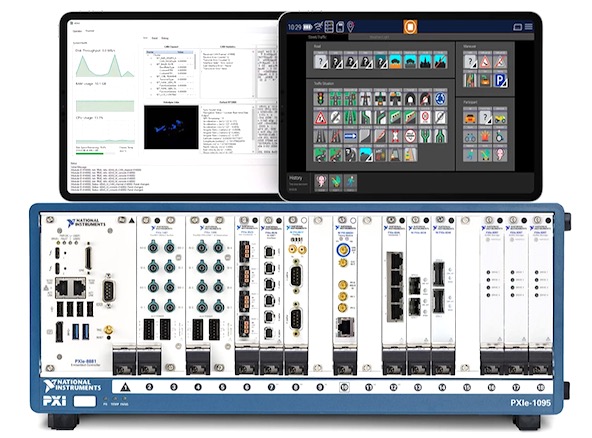Select the red X crossing icon
The image size is (592, 438).
click(395, 136)
